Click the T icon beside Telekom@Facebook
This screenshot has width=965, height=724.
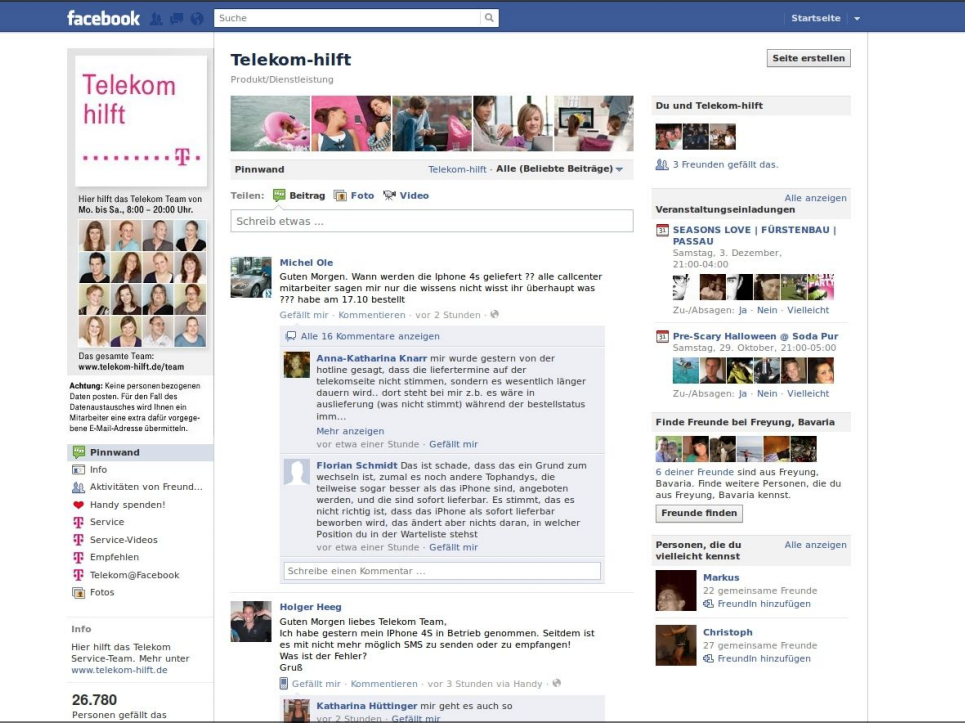(78, 575)
